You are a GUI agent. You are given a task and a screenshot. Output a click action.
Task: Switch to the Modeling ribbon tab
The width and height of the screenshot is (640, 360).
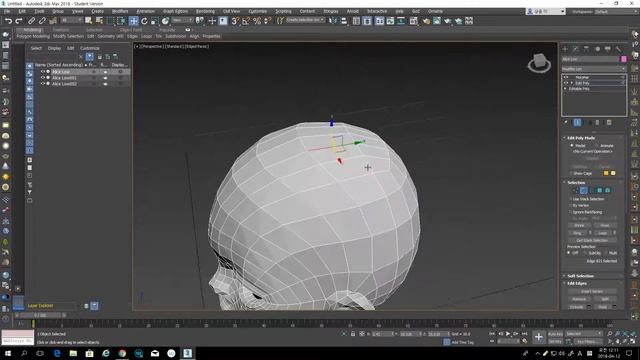[x=32, y=30]
